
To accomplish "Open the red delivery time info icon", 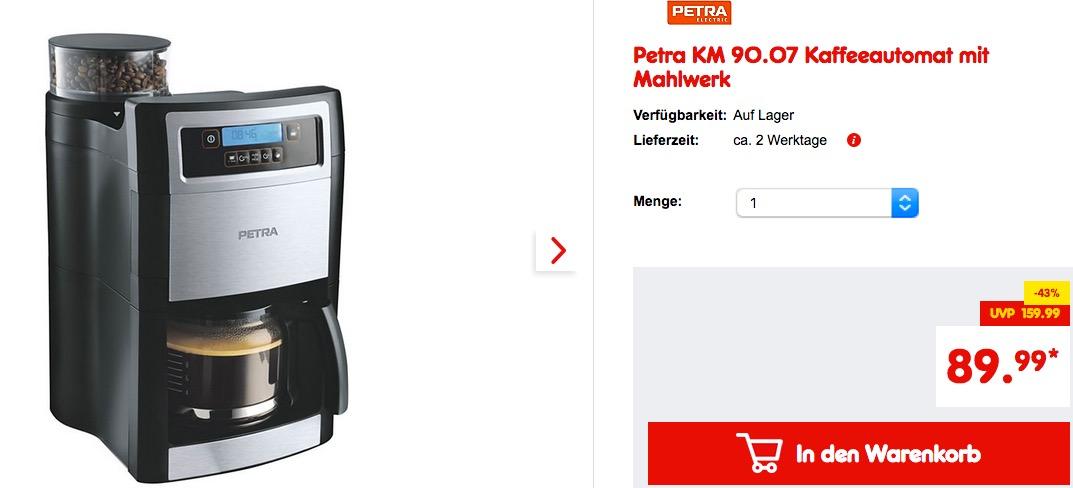I will [x=853, y=140].
